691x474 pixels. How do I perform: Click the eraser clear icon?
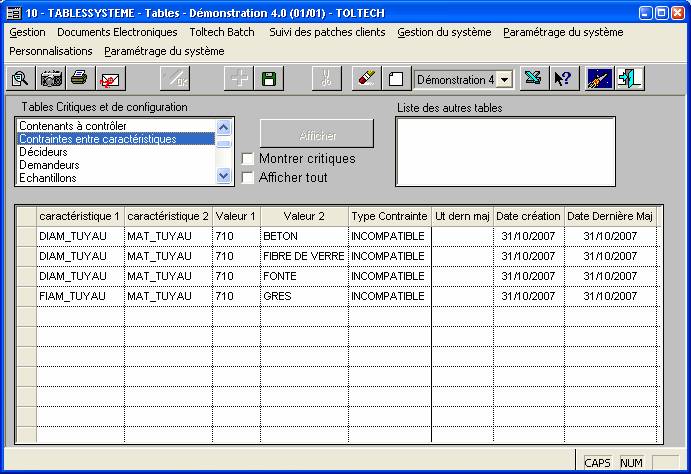(367, 79)
